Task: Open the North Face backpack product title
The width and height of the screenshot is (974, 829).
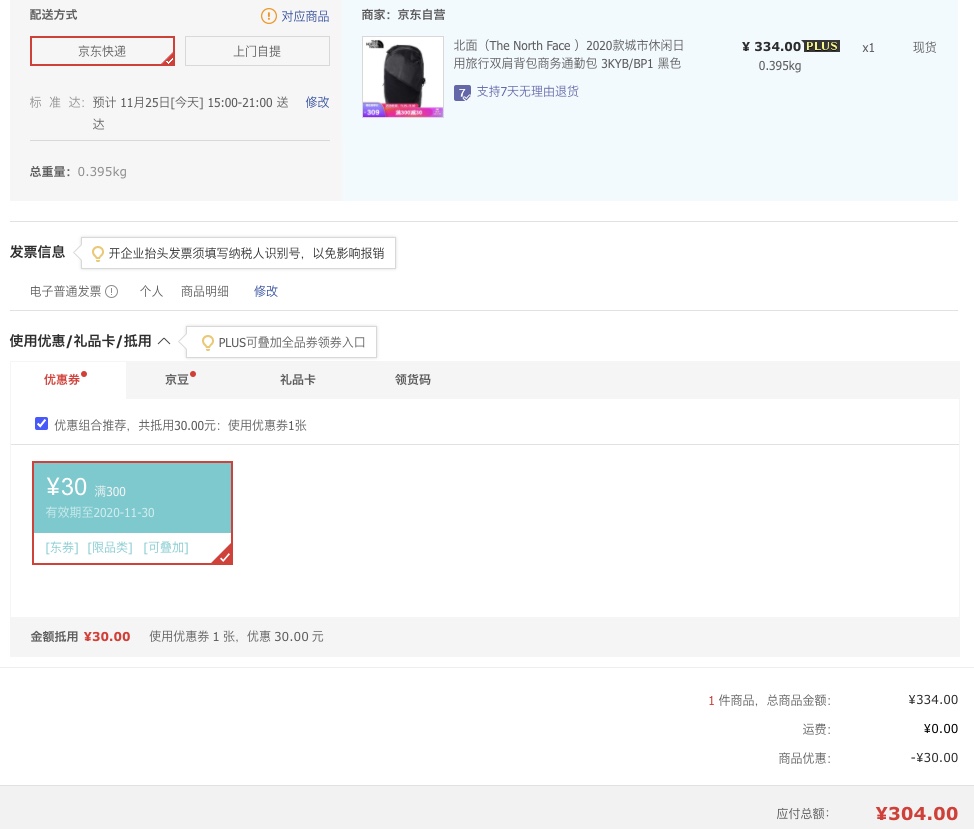Action: pyautogui.click(x=568, y=54)
